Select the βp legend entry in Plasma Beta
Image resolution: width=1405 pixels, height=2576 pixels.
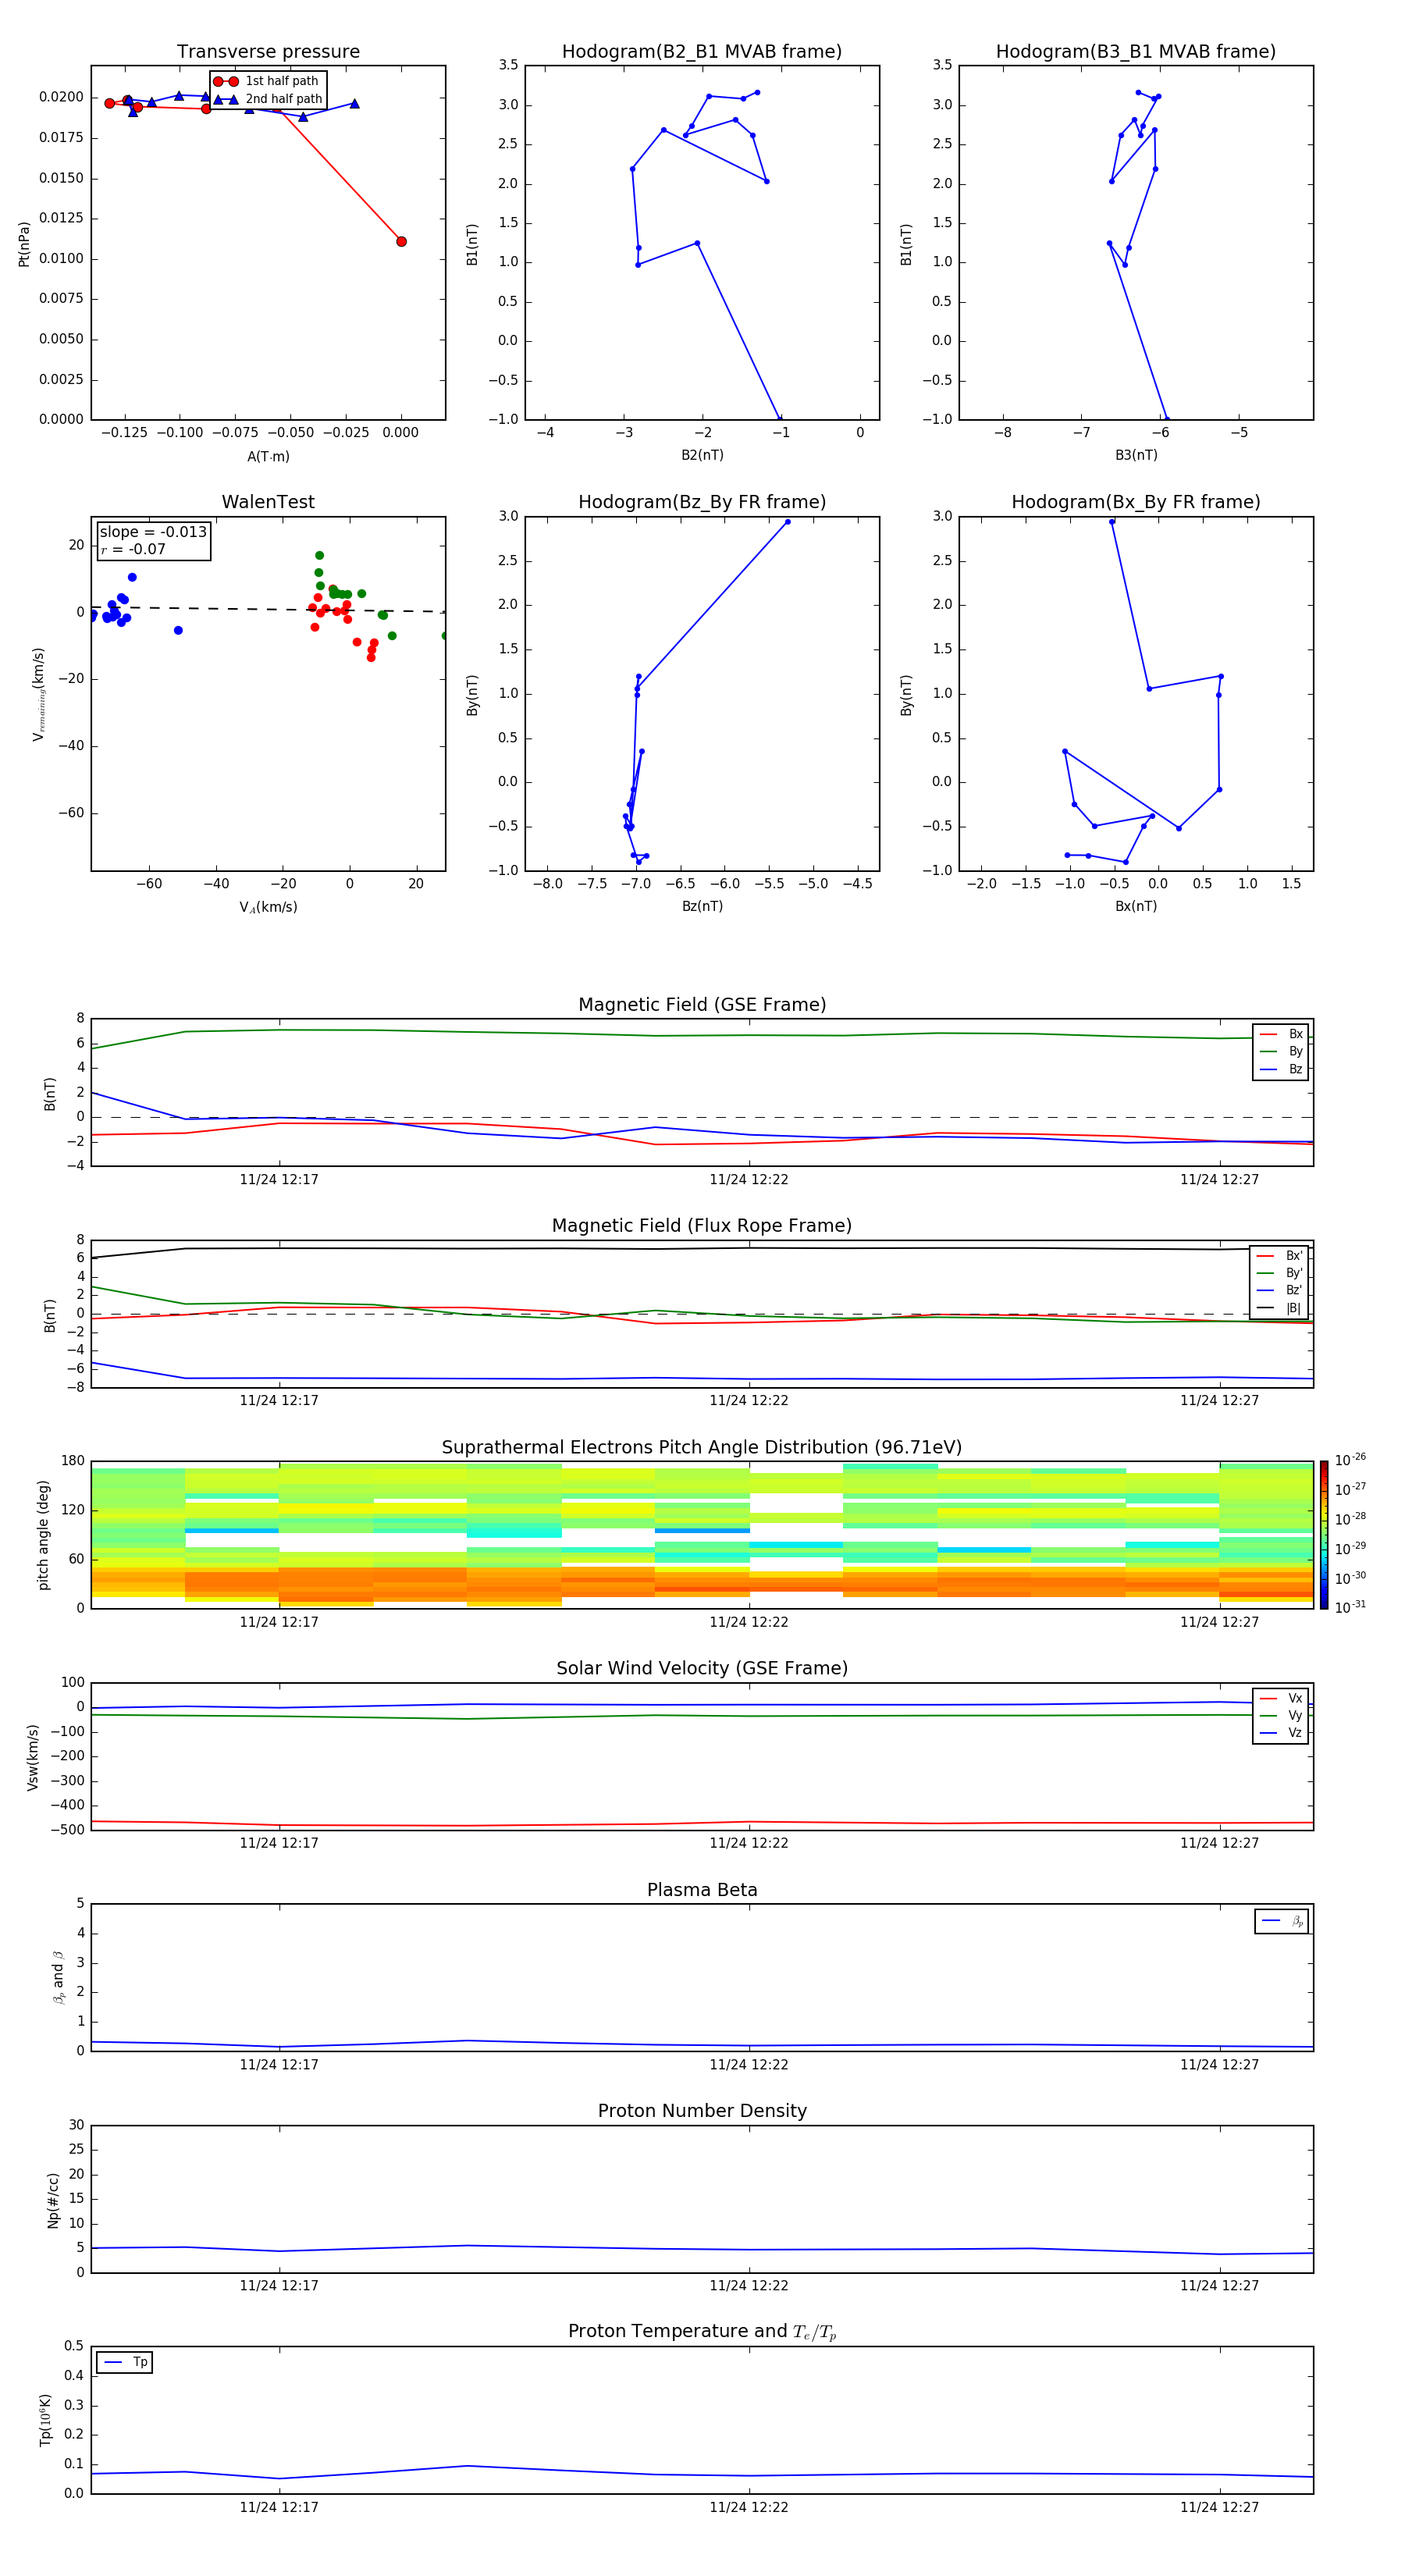pos(1282,1921)
